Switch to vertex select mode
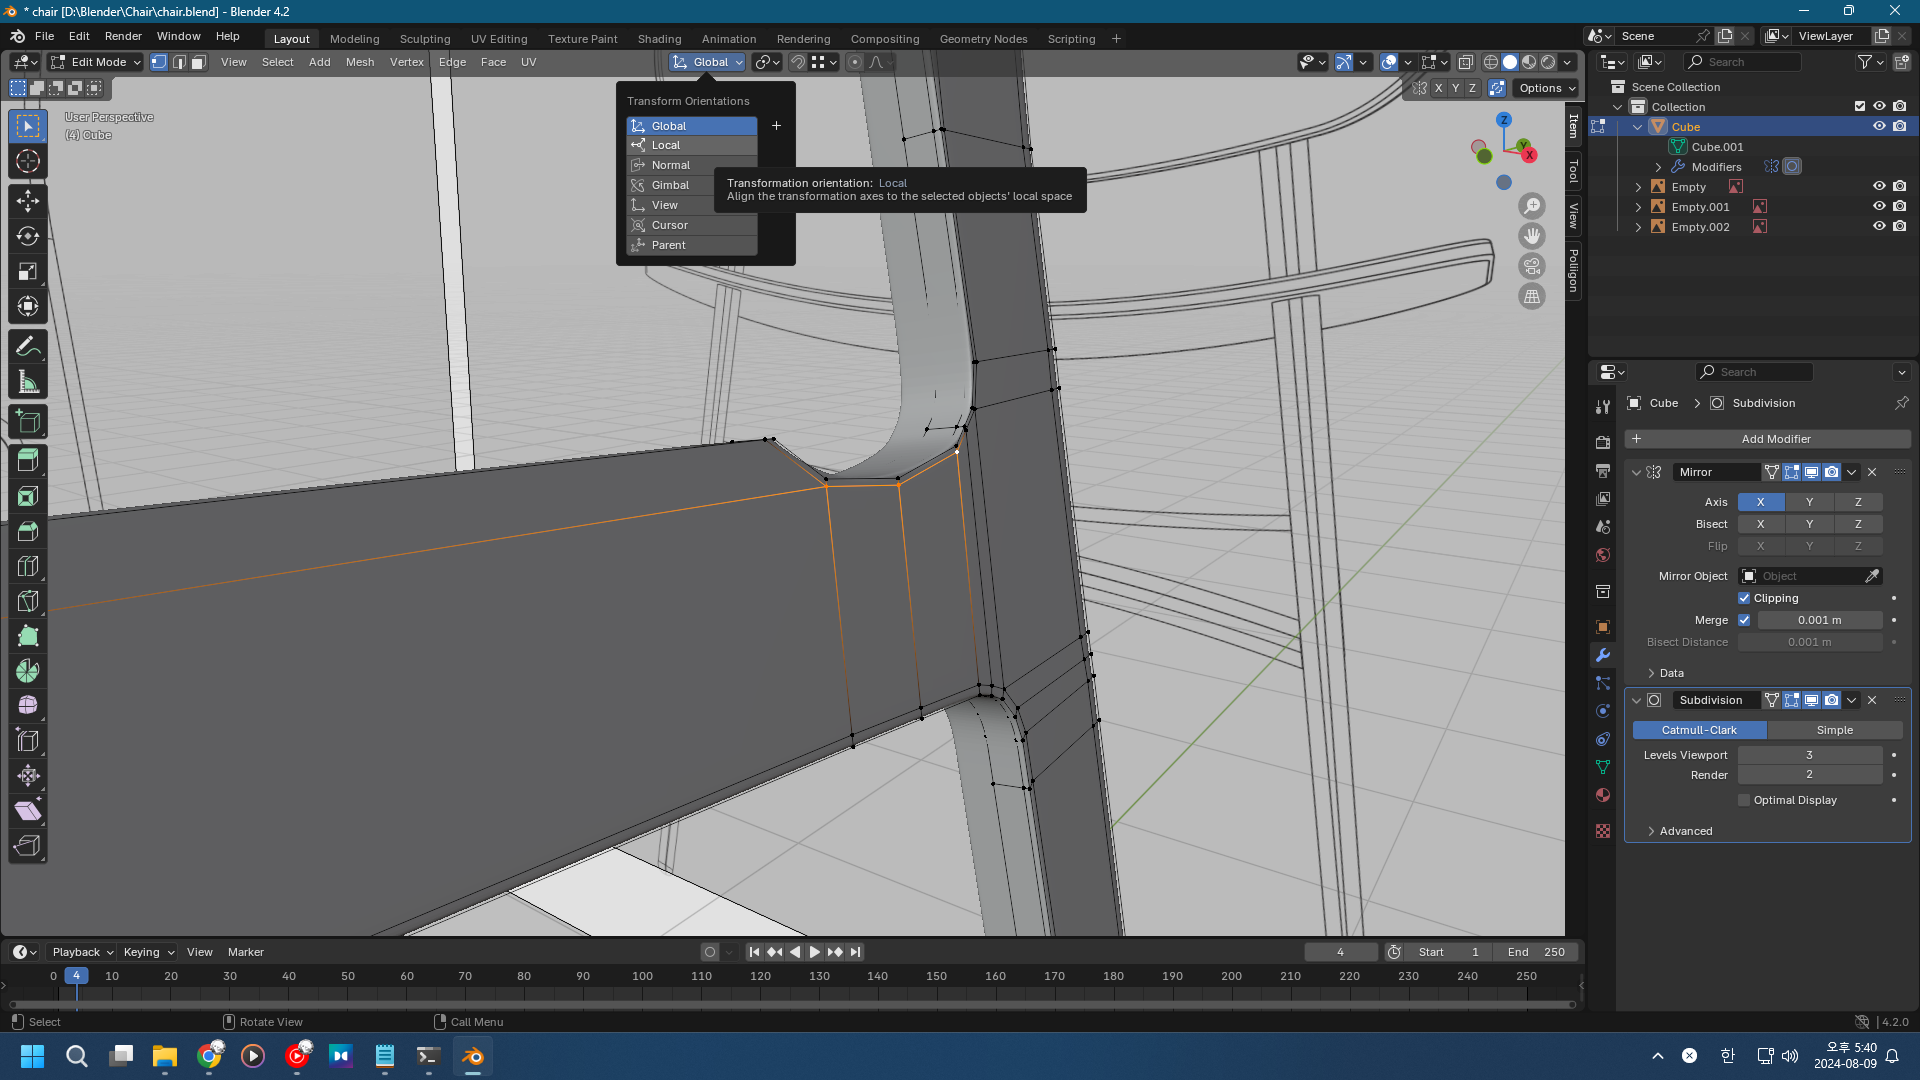This screenshot has height=1080, width=1920. pos(159,62)
